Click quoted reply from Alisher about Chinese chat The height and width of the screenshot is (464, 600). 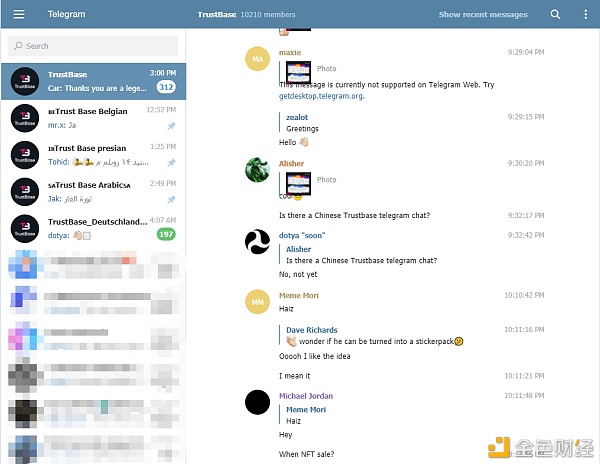358,255
